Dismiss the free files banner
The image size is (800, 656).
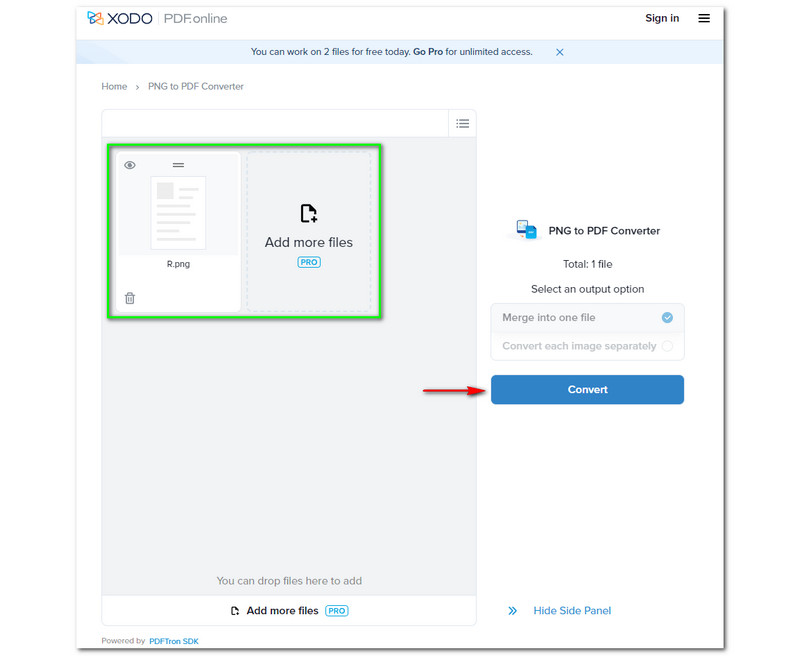(560, 52)
